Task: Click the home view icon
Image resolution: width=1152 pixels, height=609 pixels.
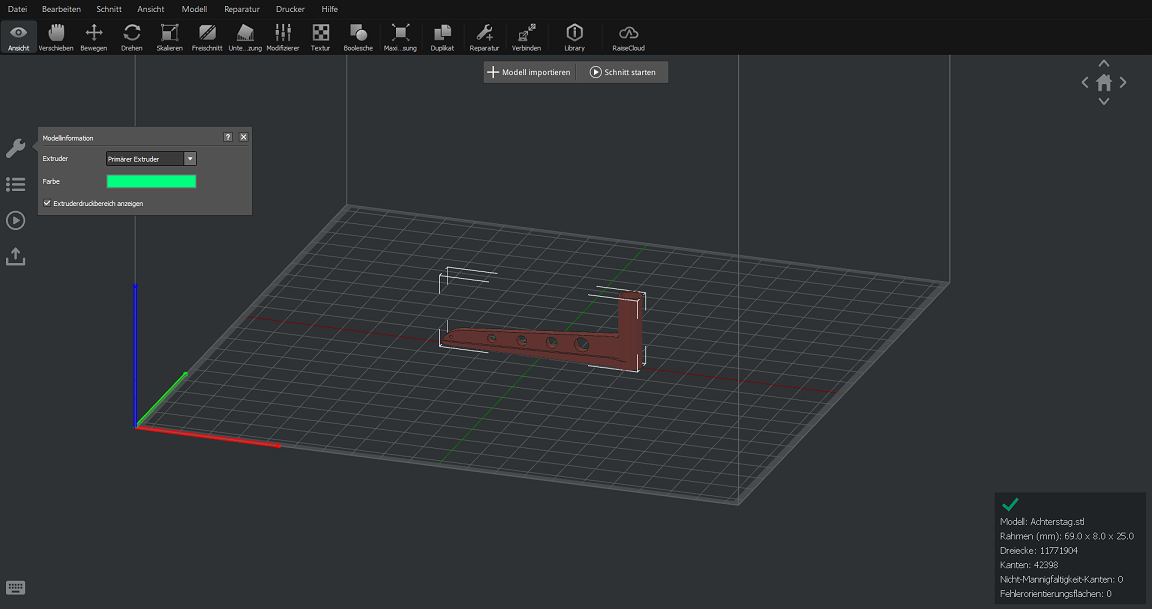Action: (x=1104, y=83)
